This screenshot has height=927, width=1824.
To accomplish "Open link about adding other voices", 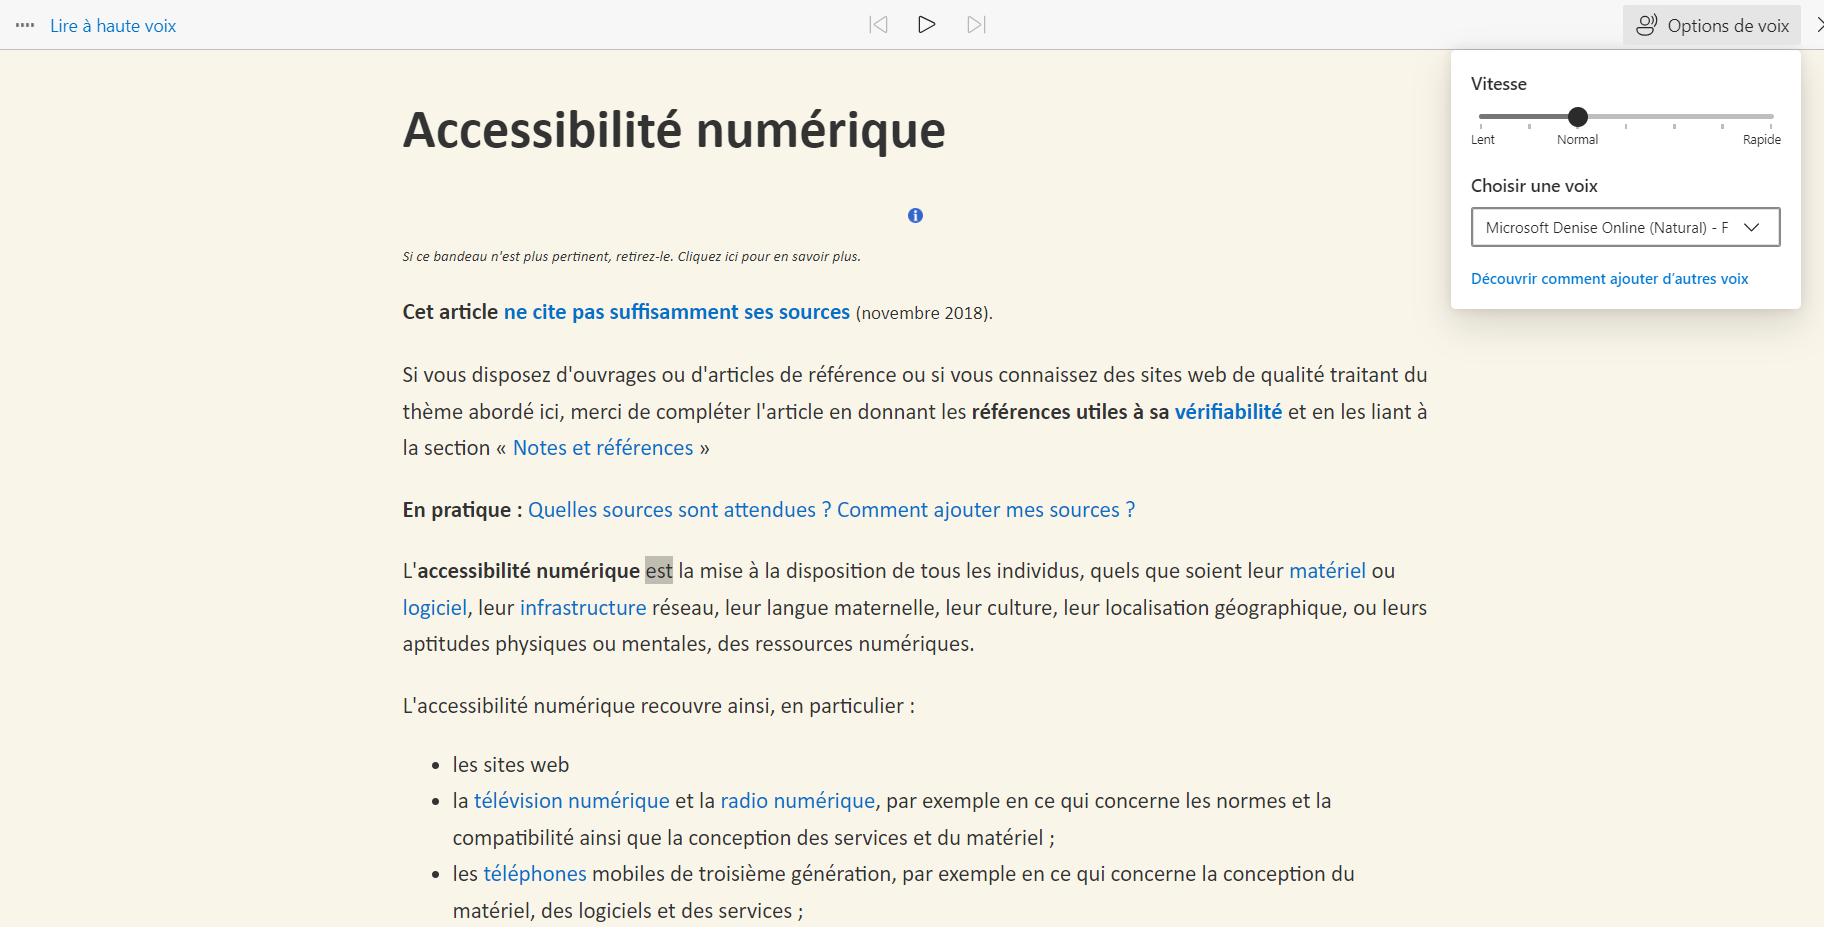I will point(1609,279).
